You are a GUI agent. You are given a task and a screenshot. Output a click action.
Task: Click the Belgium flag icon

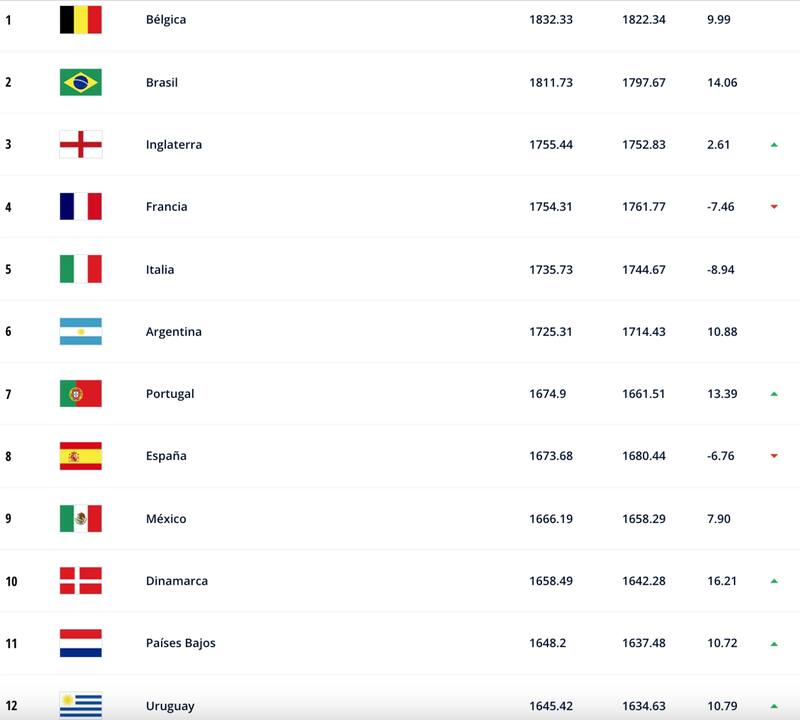coord(80,20)
